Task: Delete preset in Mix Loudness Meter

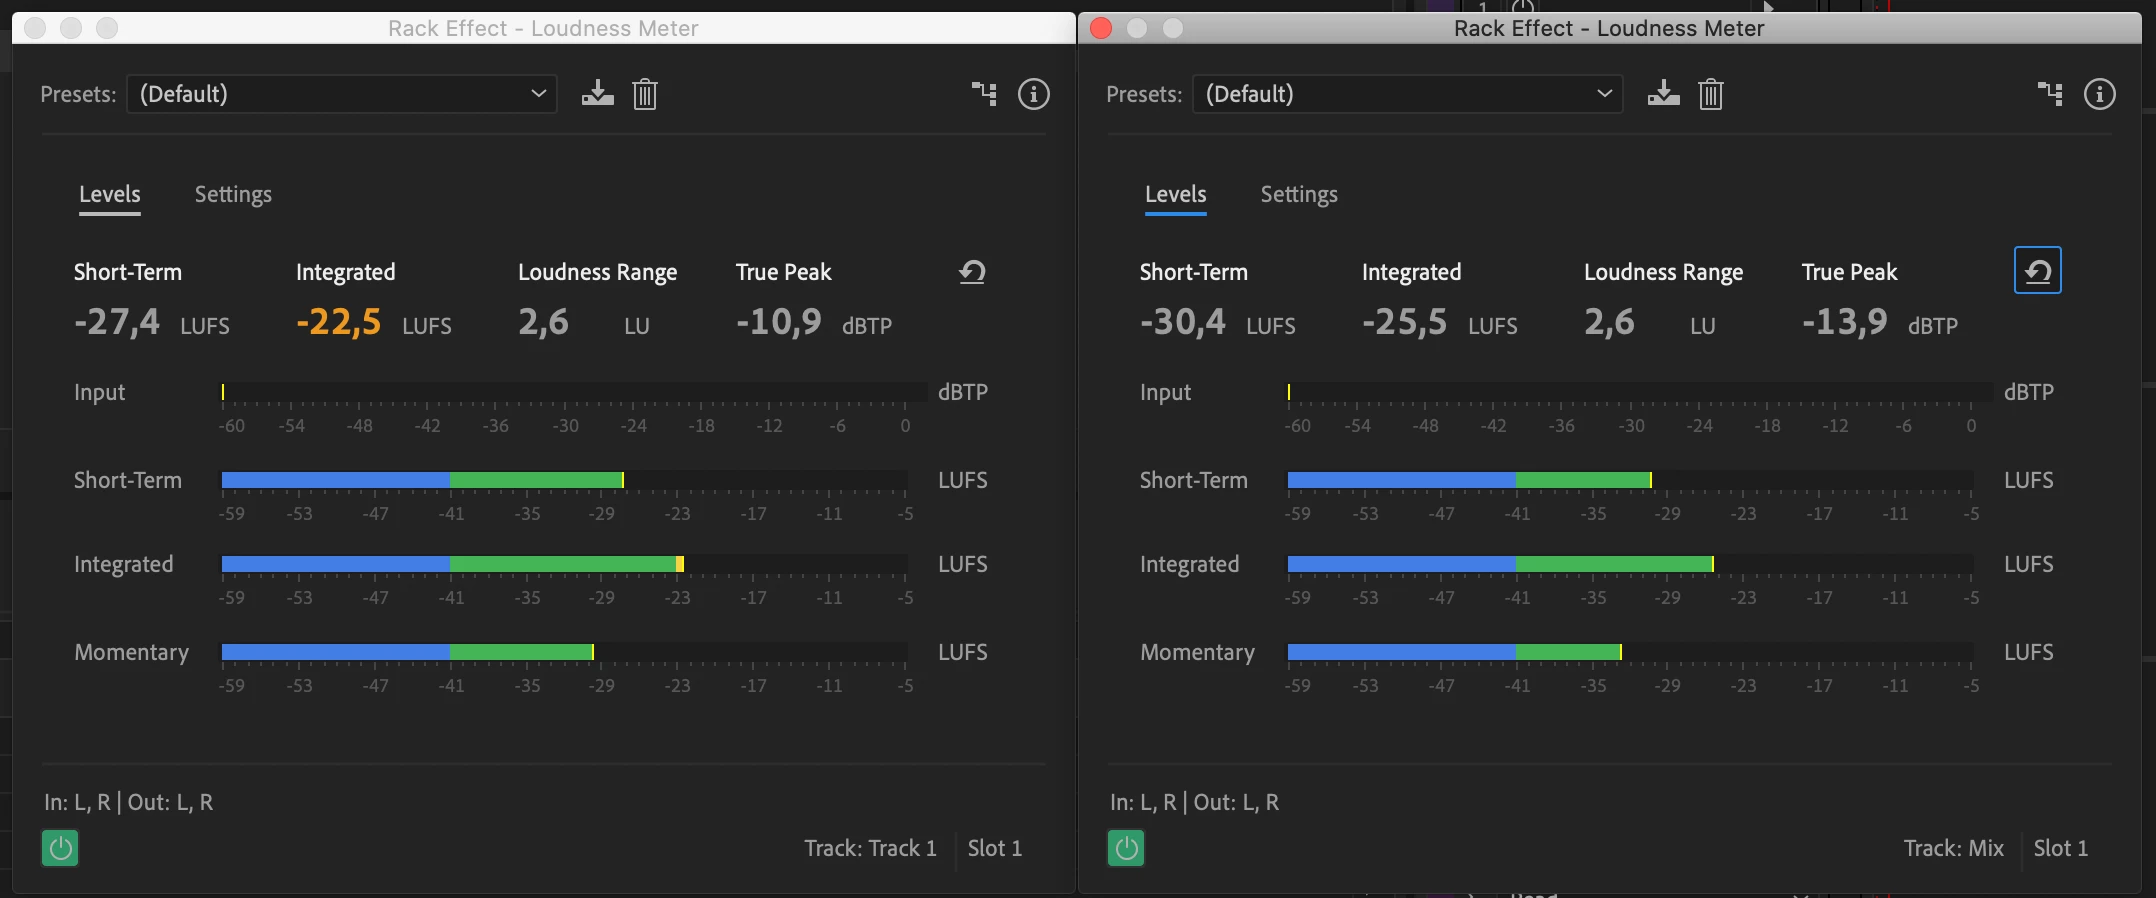Action: pyautogui.click(x=1711, y=94)
